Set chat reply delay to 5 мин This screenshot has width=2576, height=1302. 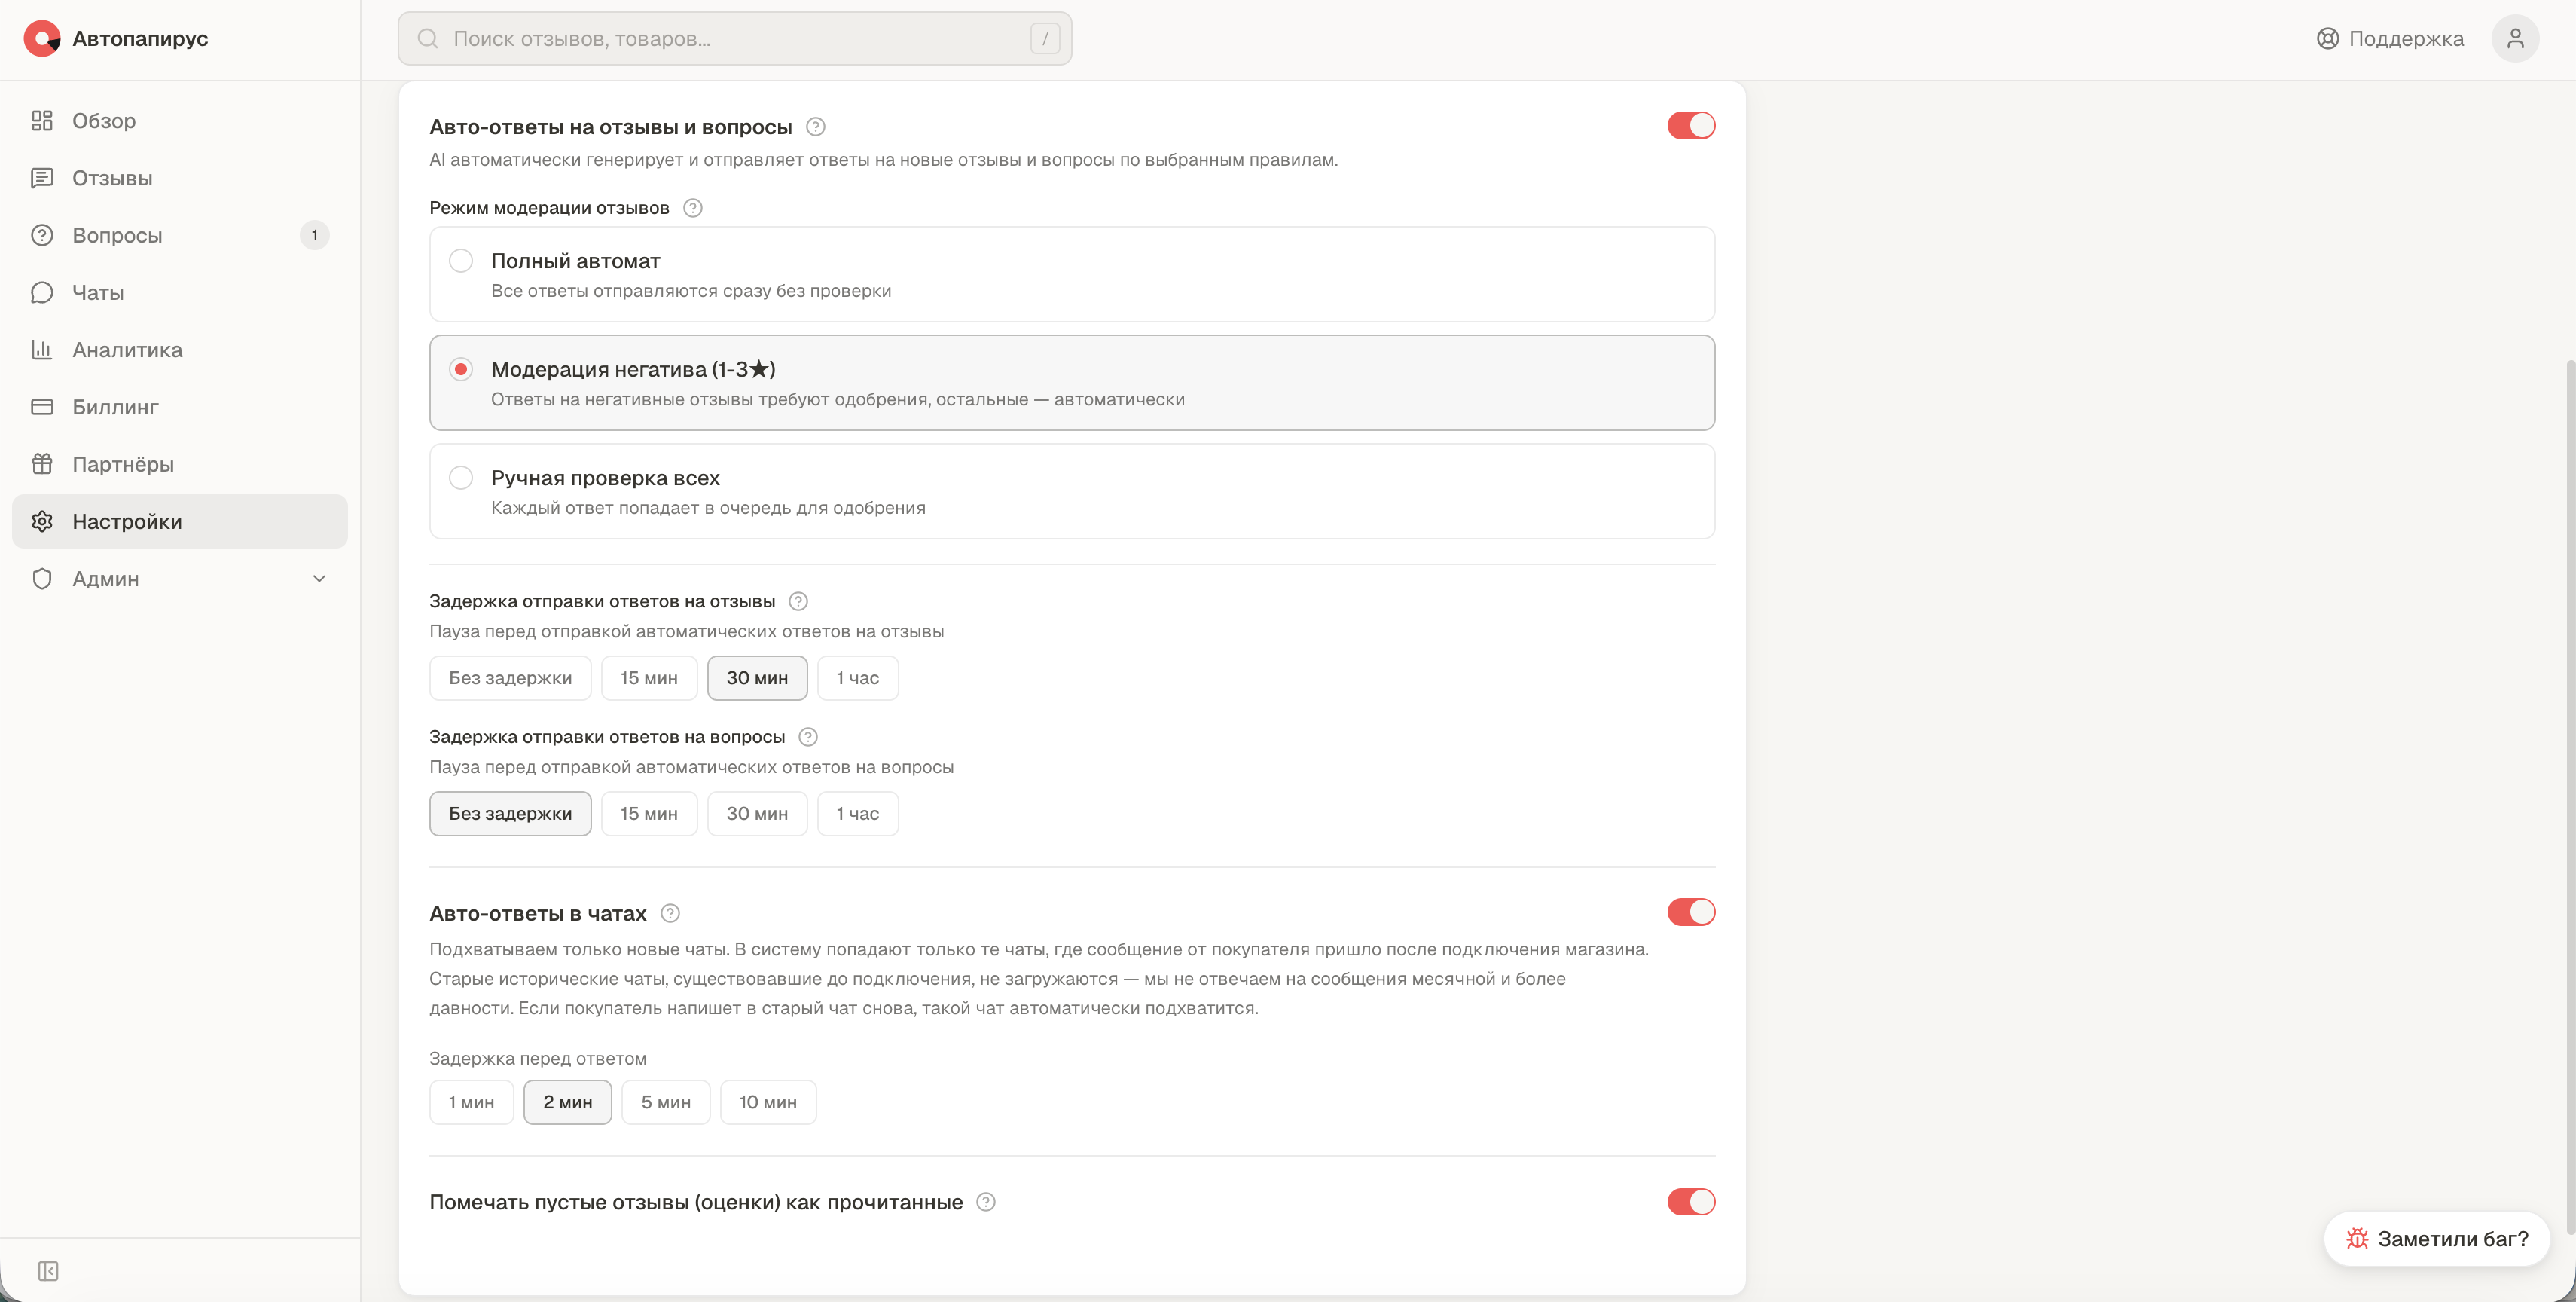pyautogui.click(x=666, y=1102)
